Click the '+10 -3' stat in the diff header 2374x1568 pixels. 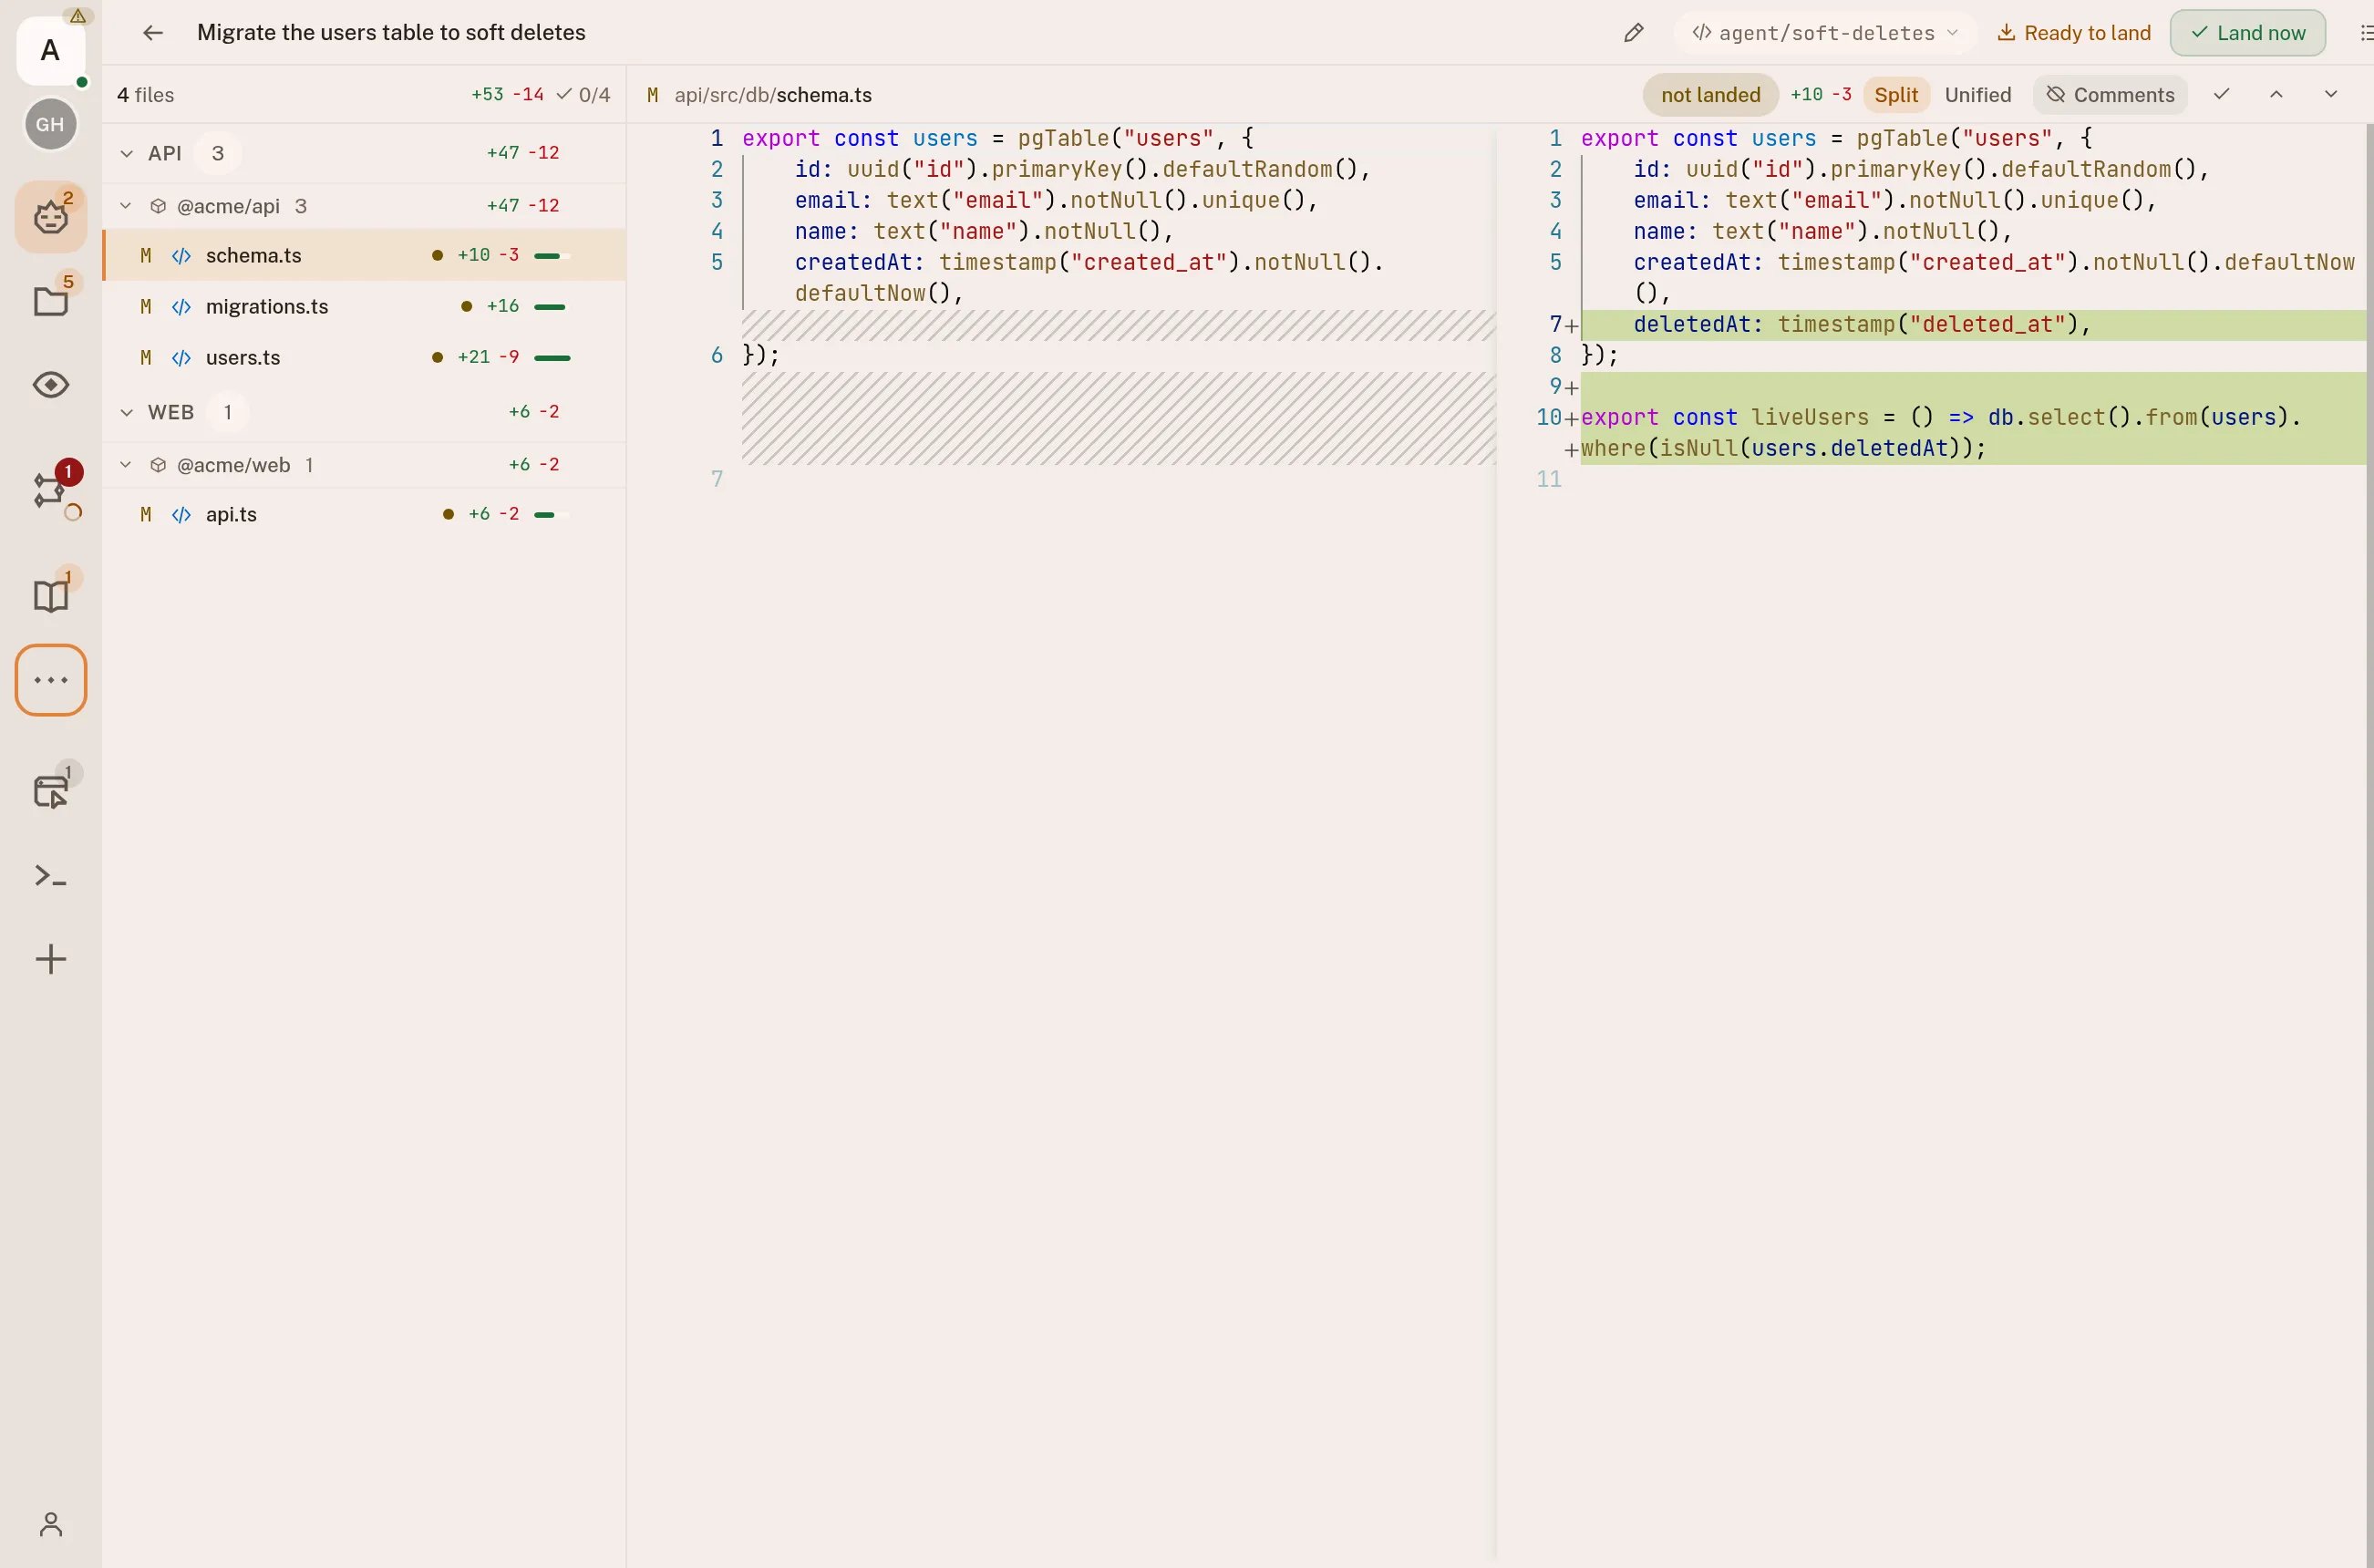(x=1821, y=95)
